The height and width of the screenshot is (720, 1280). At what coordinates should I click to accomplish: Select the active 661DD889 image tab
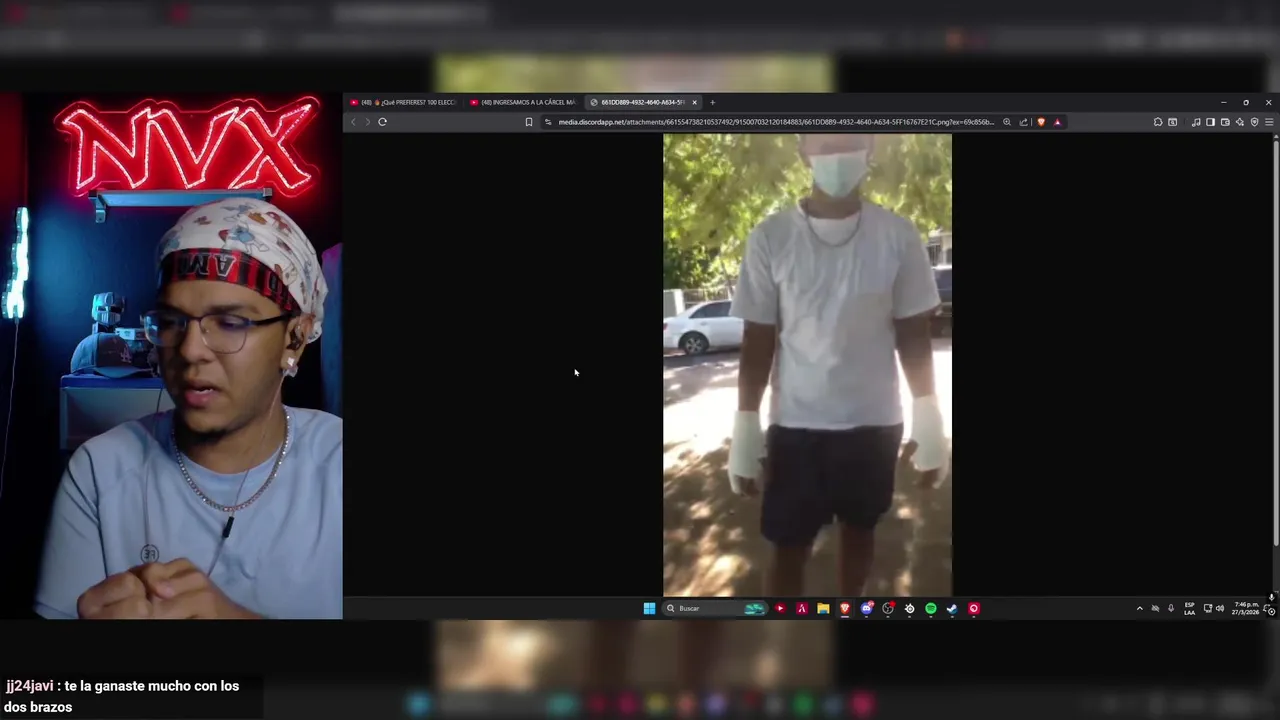[x=638, y=102]
